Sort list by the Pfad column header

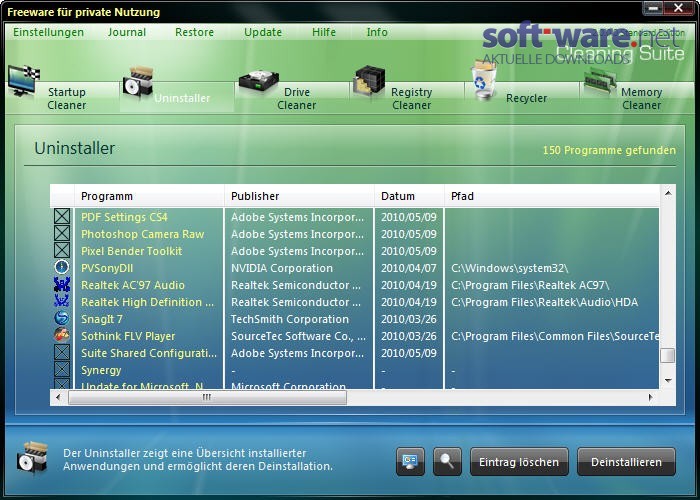[552, 196]
